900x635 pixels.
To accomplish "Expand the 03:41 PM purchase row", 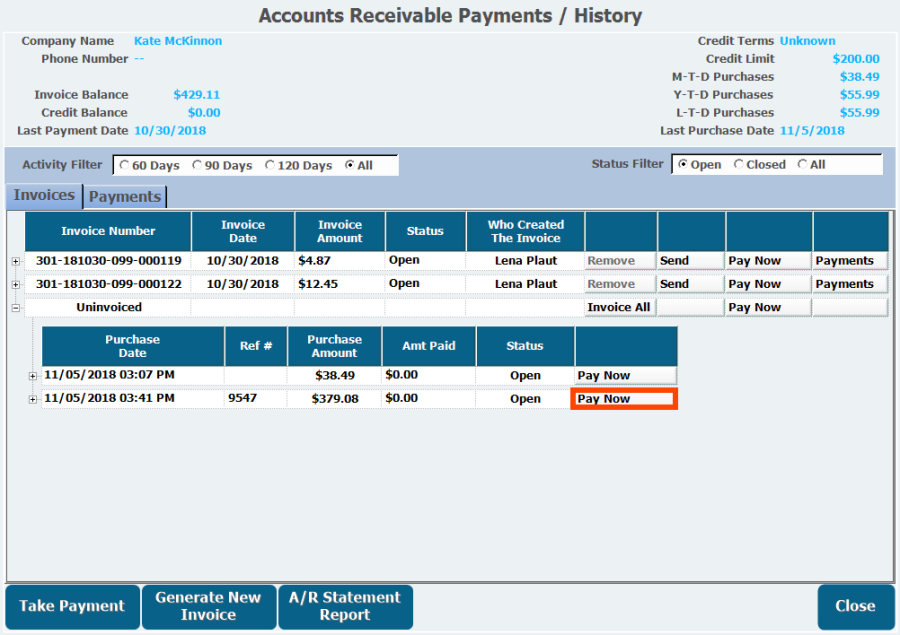I will tap(32, 399).
